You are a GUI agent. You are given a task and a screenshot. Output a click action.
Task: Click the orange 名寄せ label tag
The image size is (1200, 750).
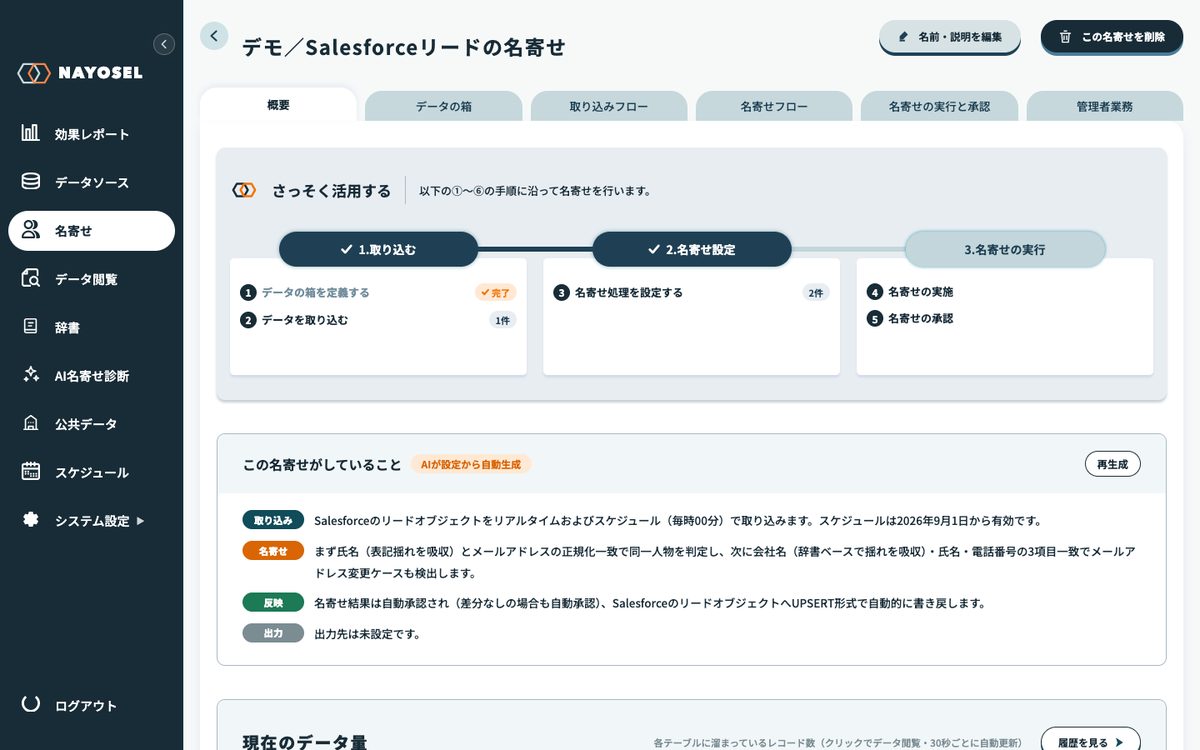[x=273, y=551]
